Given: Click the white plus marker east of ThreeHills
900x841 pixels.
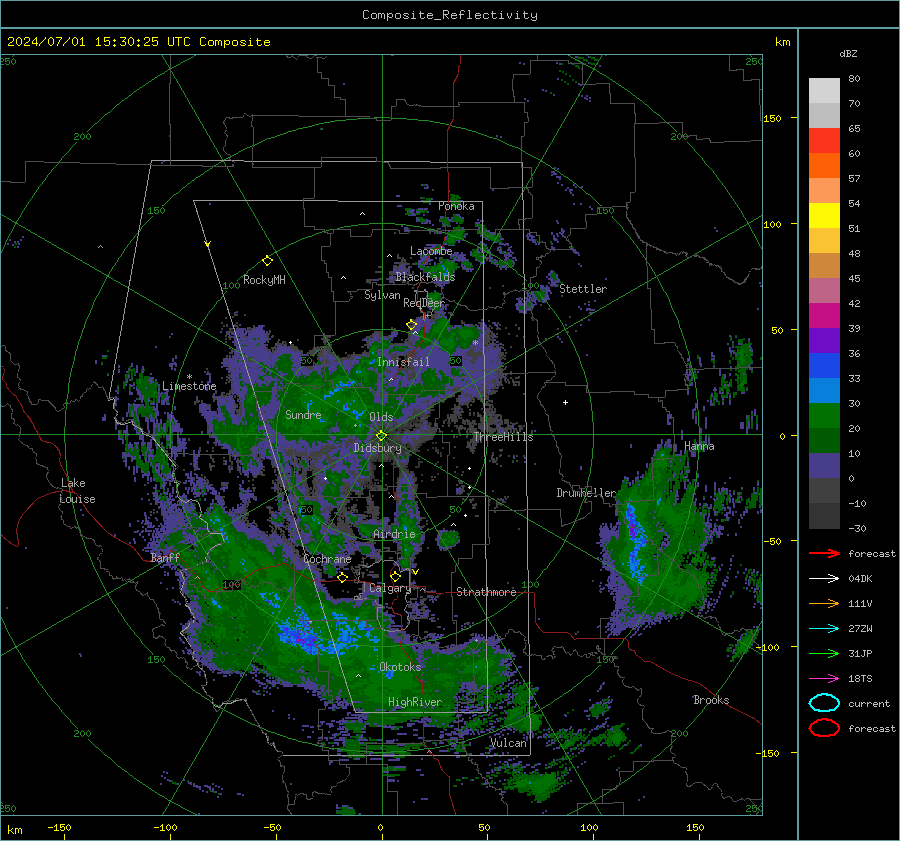Looking at the screenshot, I should [x=565, y=402].
